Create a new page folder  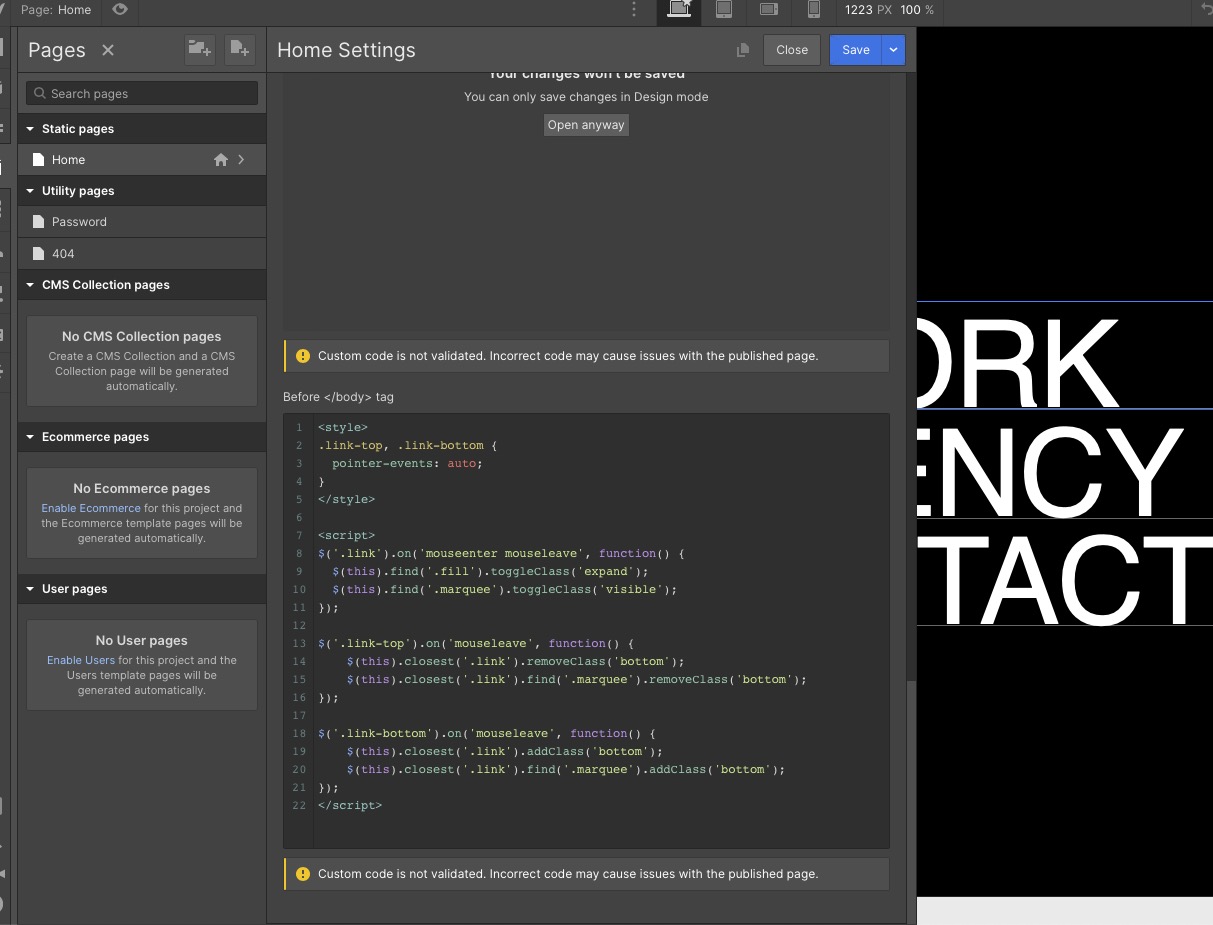click(200, 49)
